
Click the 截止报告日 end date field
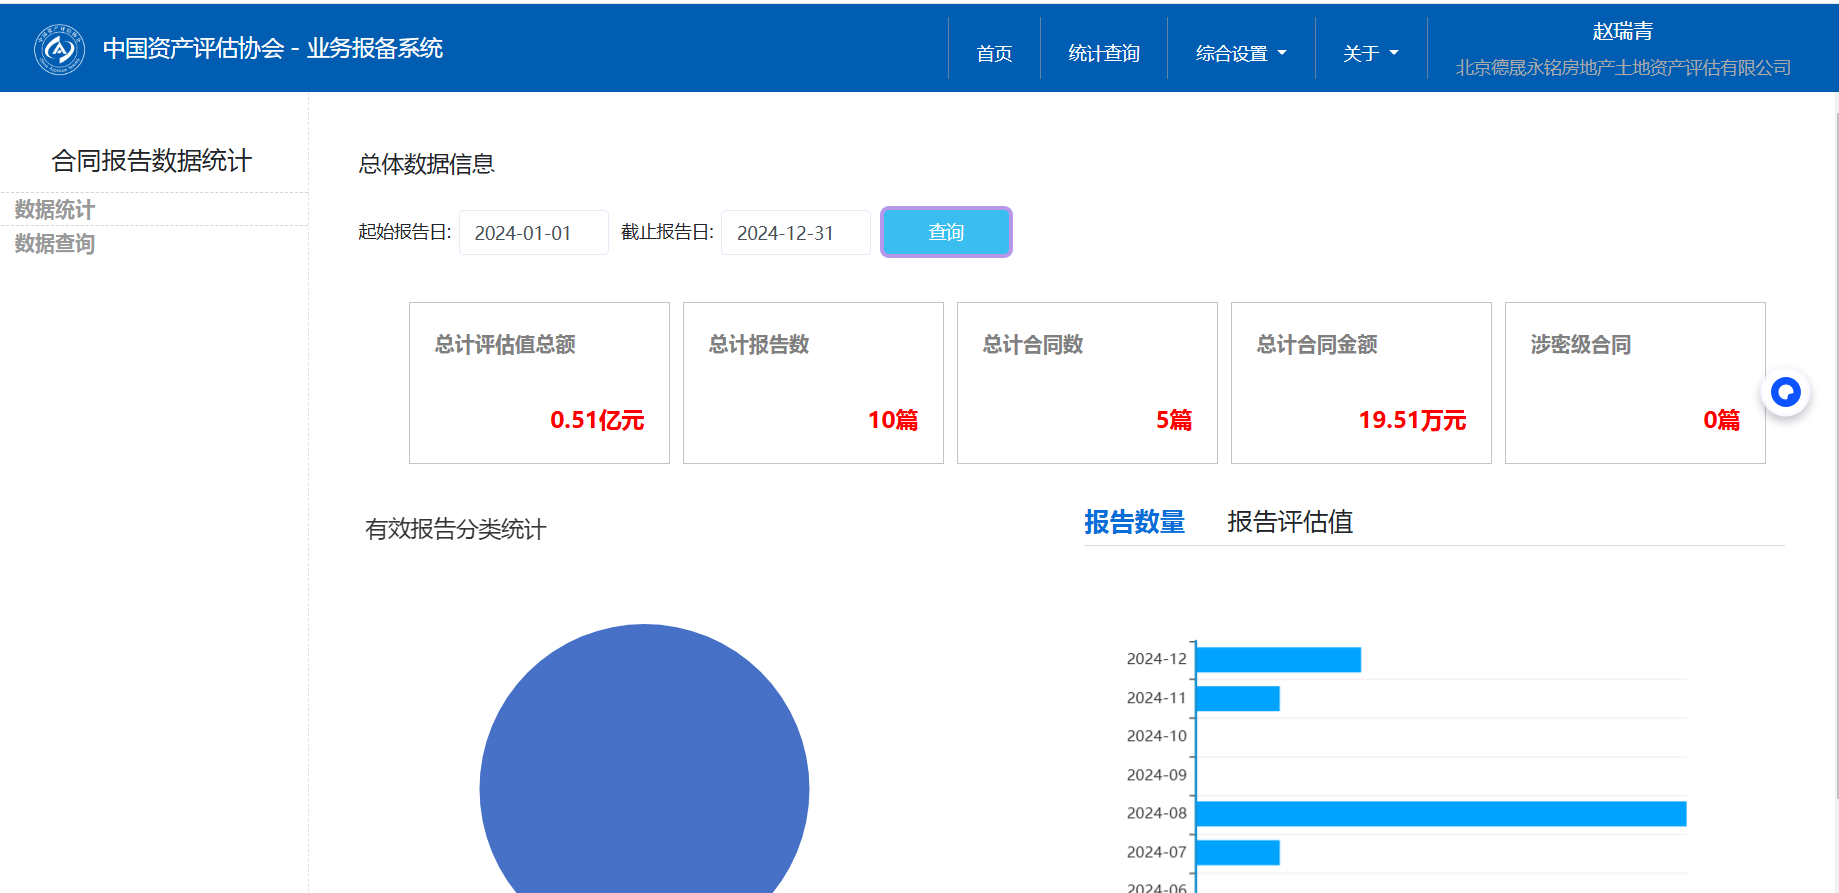[x=795, y=233]
